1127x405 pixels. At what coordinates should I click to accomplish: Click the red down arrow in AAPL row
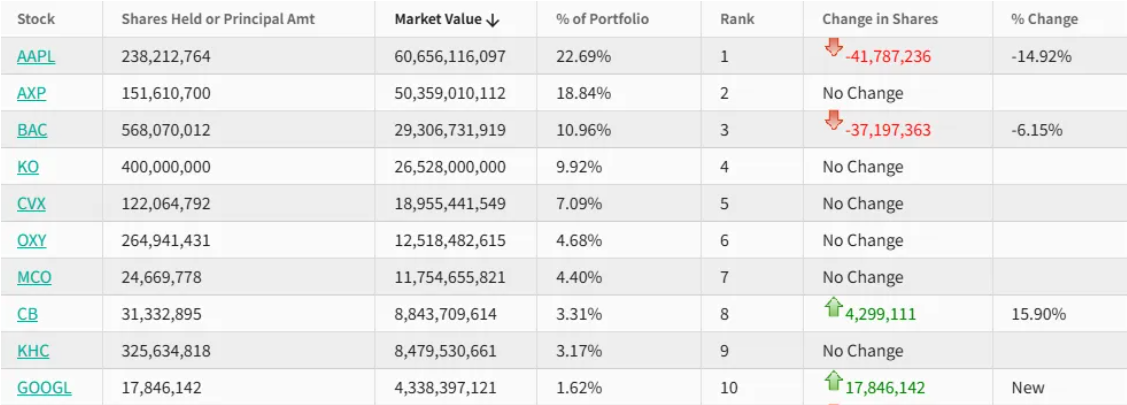[x=833, y=49]
